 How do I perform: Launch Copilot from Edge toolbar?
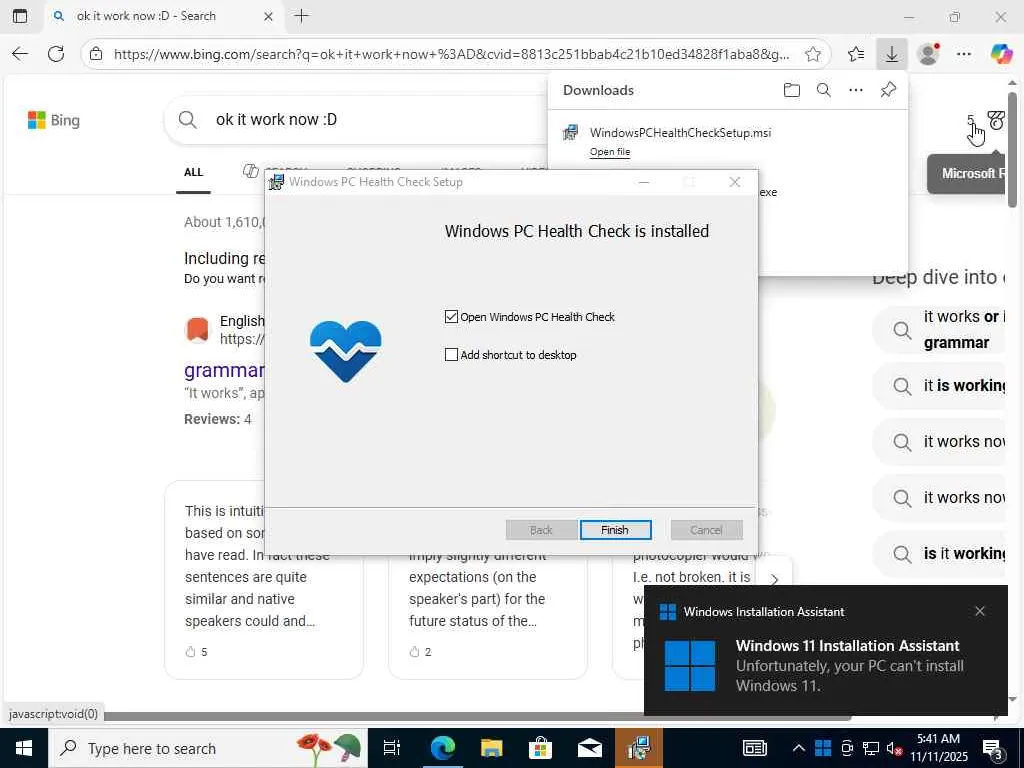1001,54
